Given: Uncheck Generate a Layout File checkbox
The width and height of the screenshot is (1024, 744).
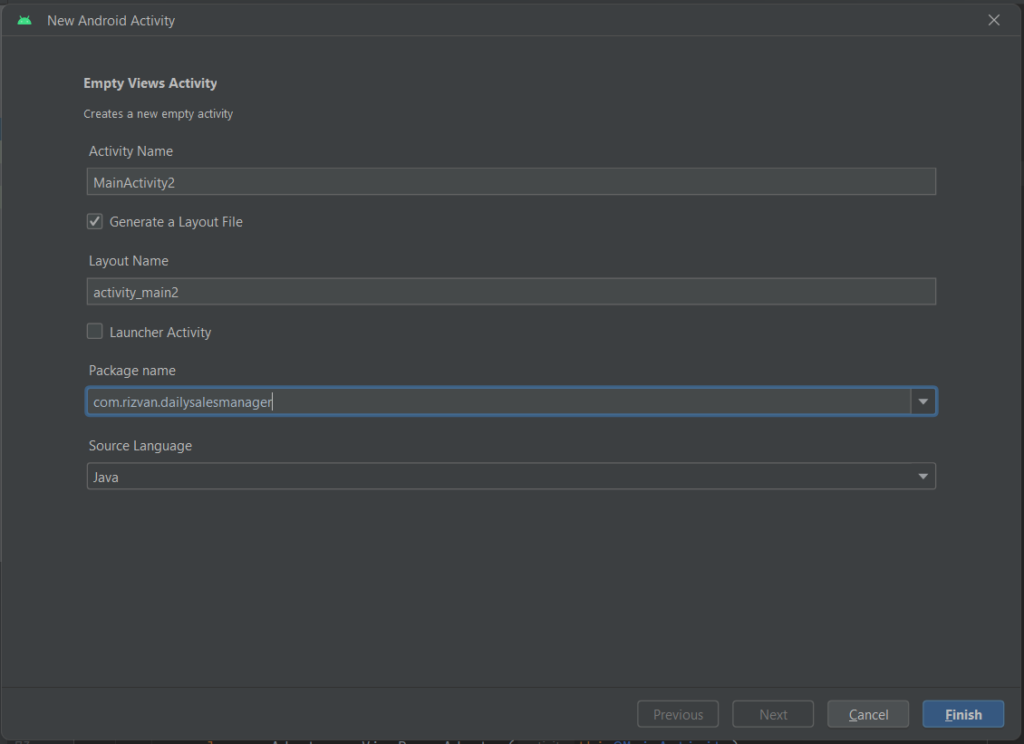Looking at the screenshot, I should [x=95, y=221].
